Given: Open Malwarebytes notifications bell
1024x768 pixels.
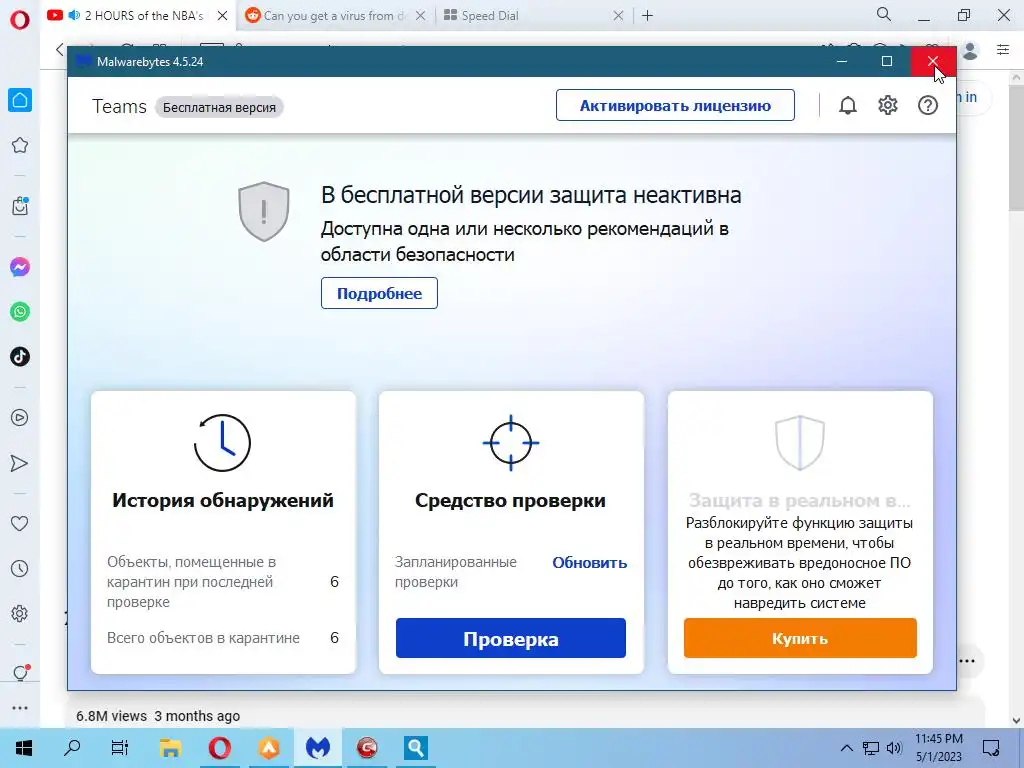Looking at the screenshot, I should [x=847, y=105].
